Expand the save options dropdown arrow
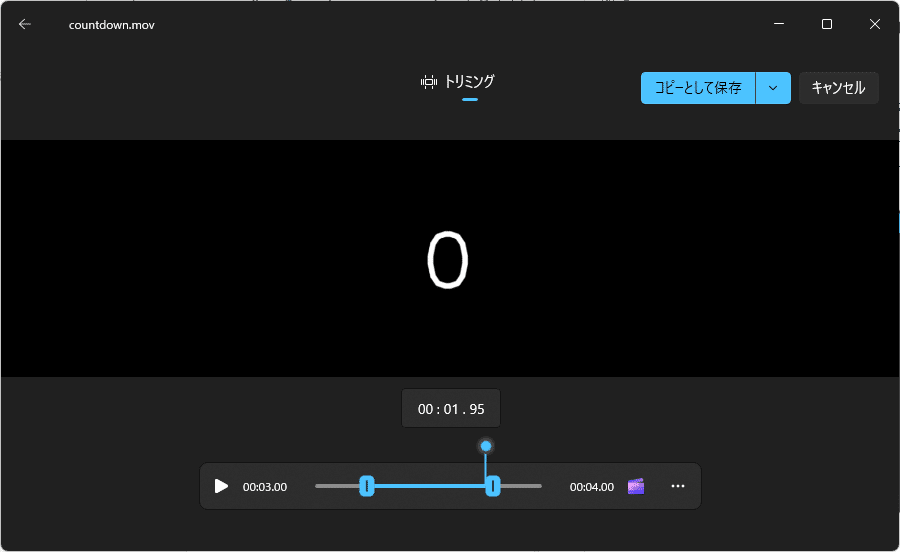 pos(773,88)
